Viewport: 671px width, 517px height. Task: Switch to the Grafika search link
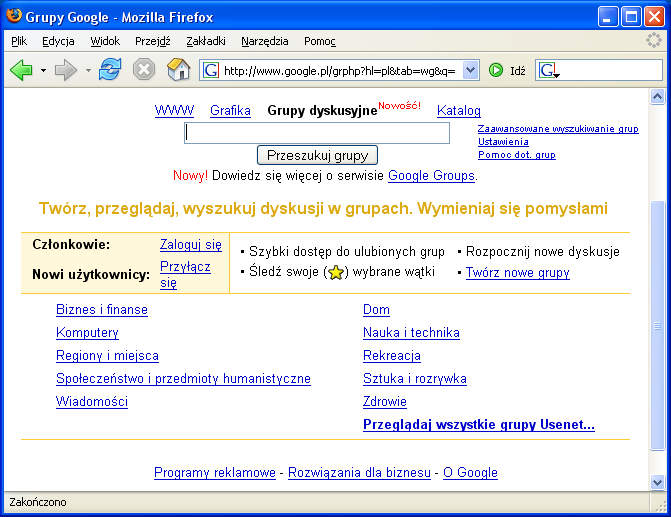pyautogui.click(x=230, y=110)
